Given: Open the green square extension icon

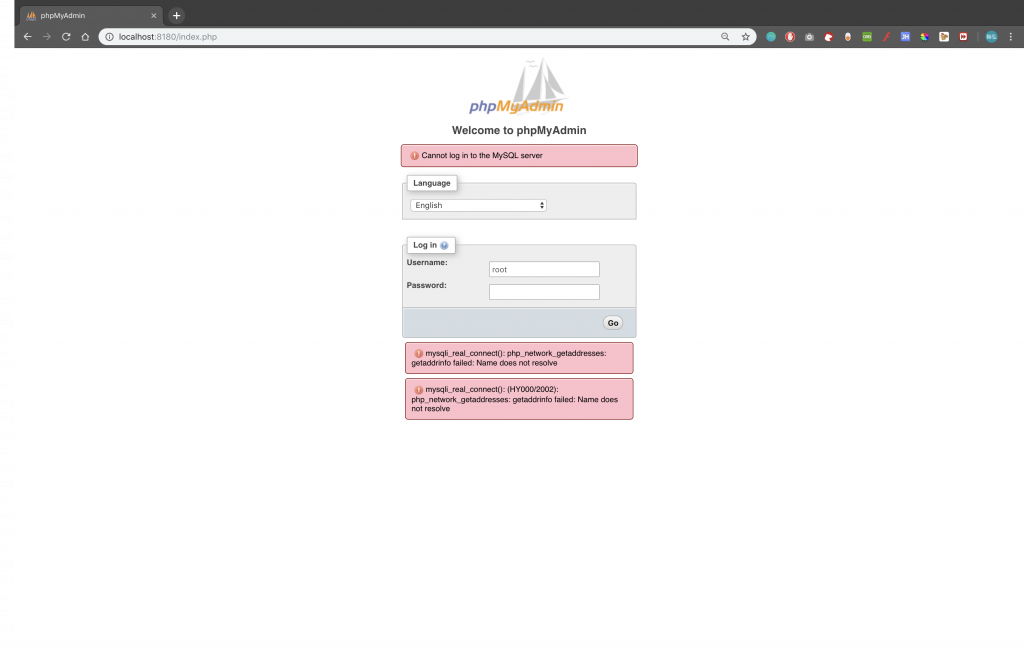Looking at the screenshot, I should [x=867, y=37].
